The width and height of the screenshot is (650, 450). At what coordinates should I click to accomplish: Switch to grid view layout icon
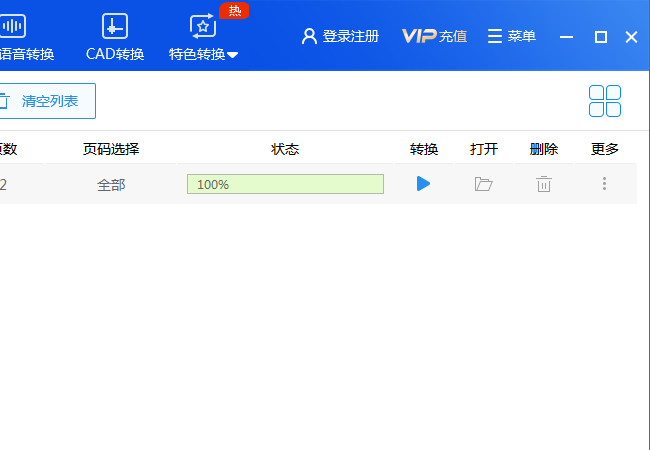[605, 101]
